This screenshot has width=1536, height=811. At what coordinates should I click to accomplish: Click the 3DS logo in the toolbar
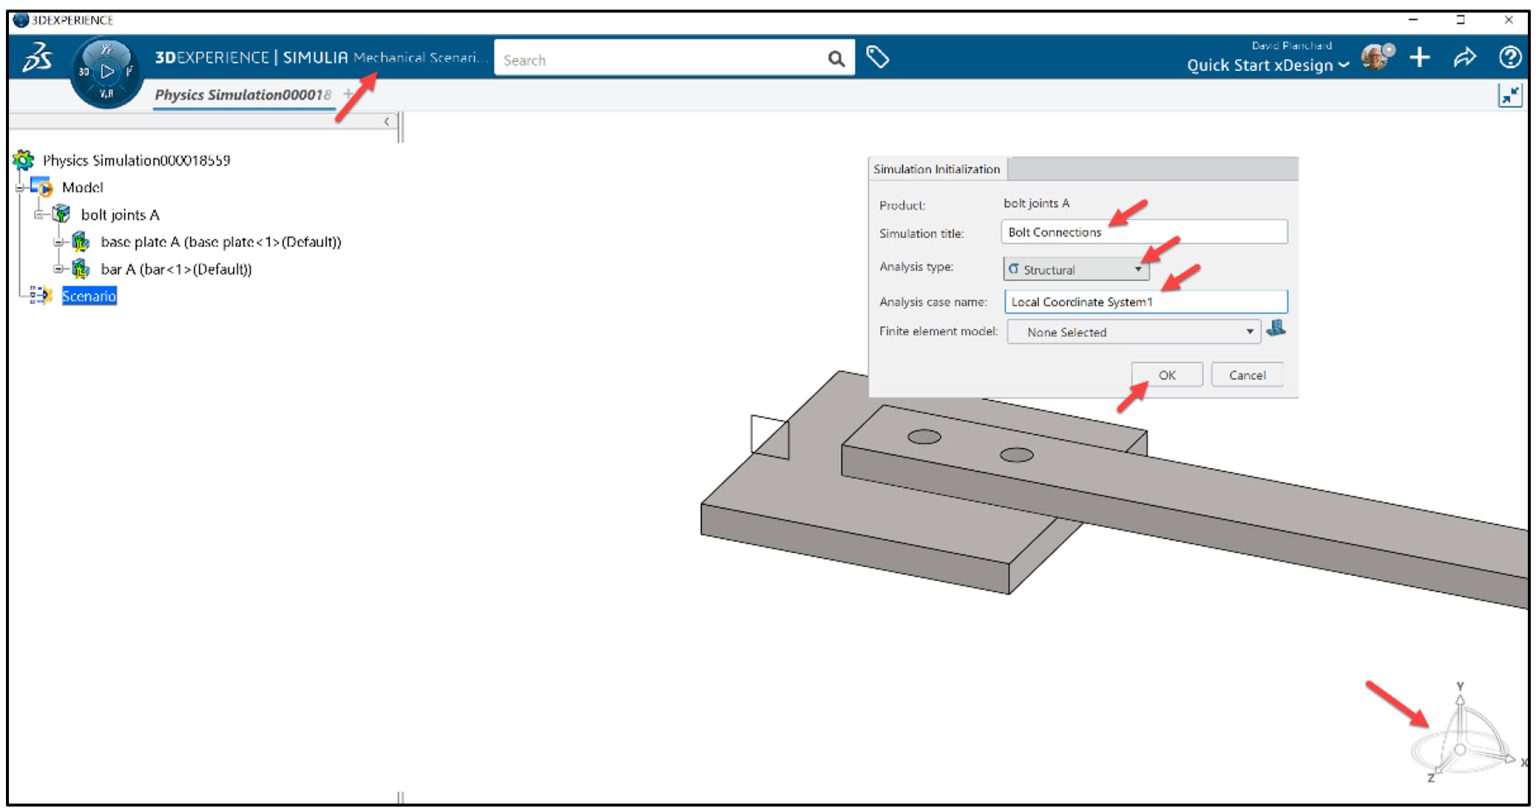[x=34, y=57]
